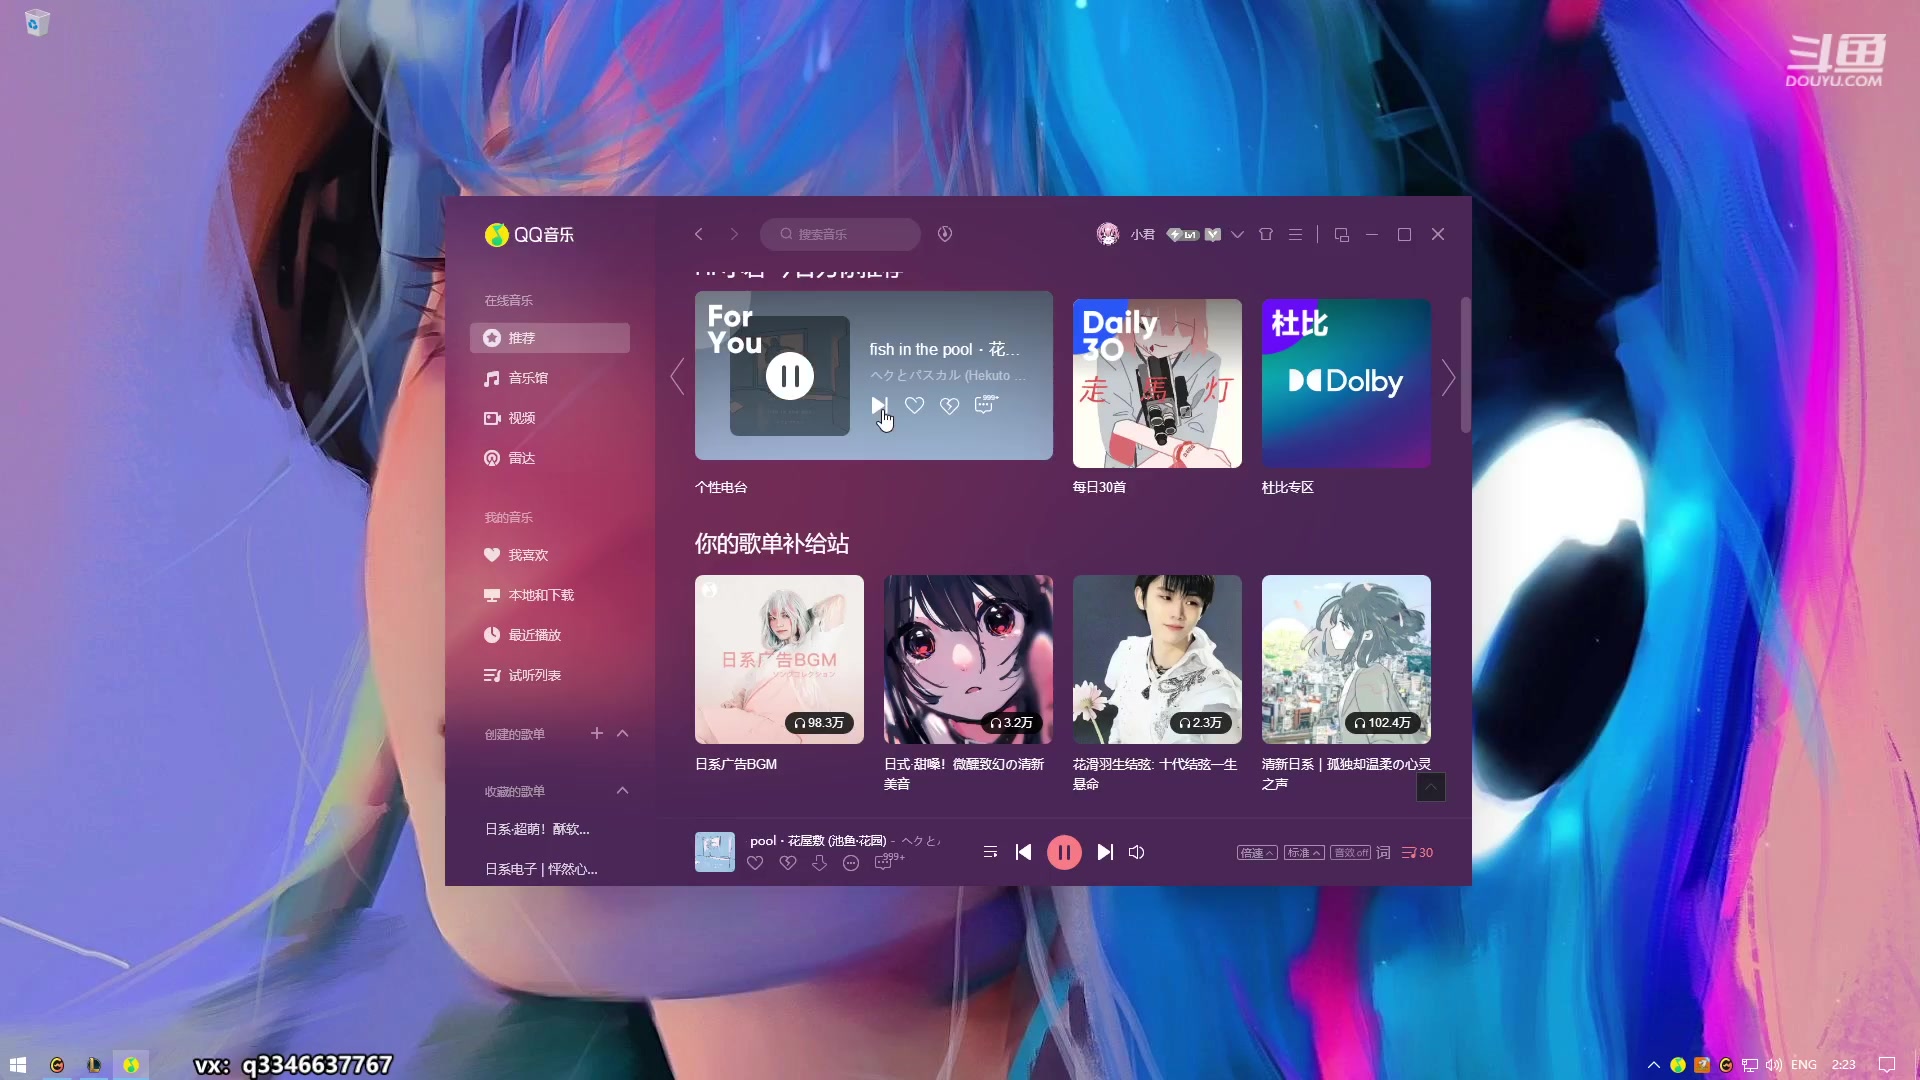Open 最近播放 recently played
The width and height of the screenshot is (1920, 1080).
coord(534,634)
